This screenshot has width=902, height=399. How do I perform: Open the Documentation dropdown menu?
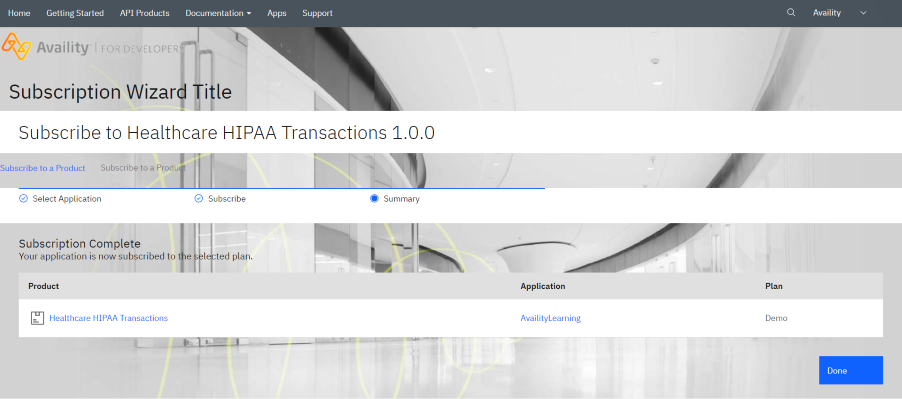[x=218, y=13]
